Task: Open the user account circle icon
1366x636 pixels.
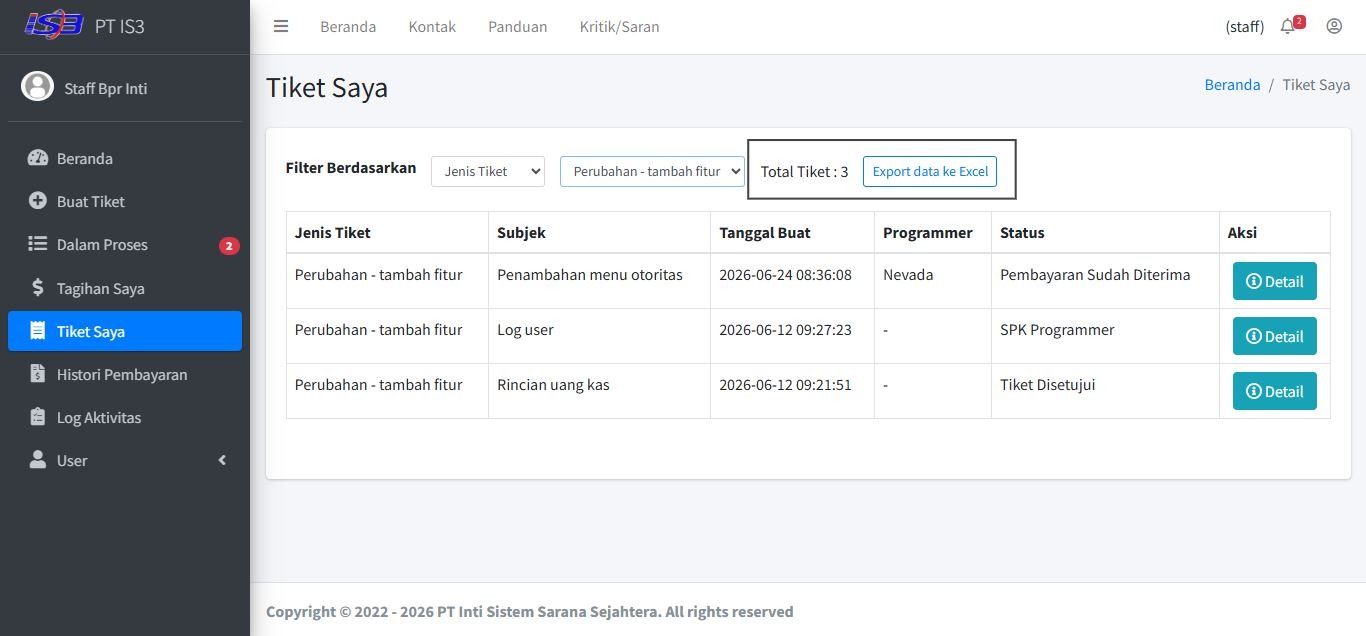Action: pyautogui.click(x=1334, y=27)
